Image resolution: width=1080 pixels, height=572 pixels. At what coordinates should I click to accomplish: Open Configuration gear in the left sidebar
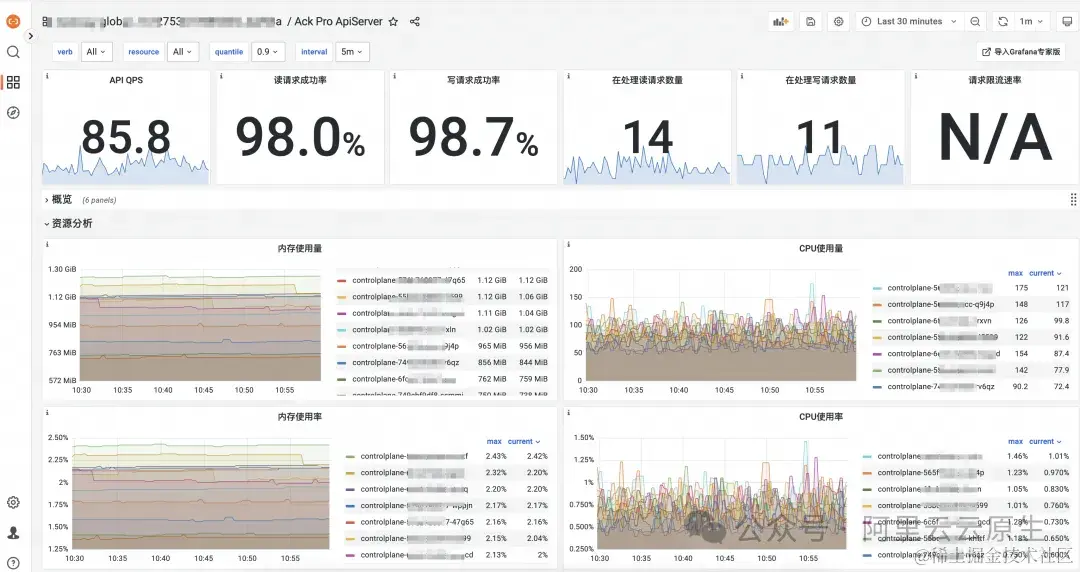(x=13, y=502)
